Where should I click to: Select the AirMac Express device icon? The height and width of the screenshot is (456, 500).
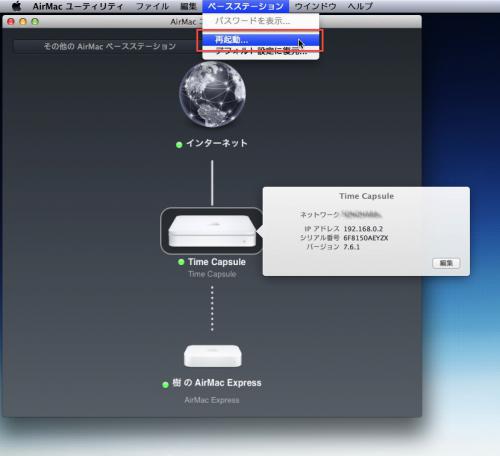point(213,356)
